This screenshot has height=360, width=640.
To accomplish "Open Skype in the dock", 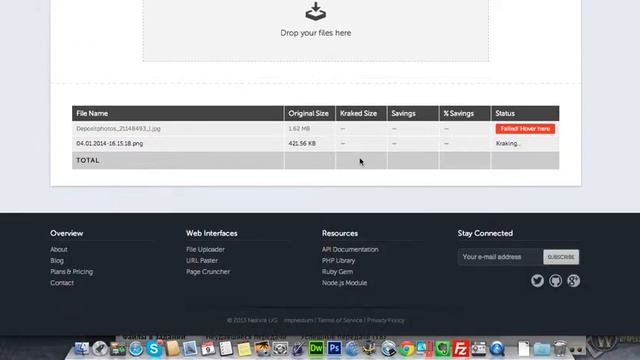I will tap(154, 349).
